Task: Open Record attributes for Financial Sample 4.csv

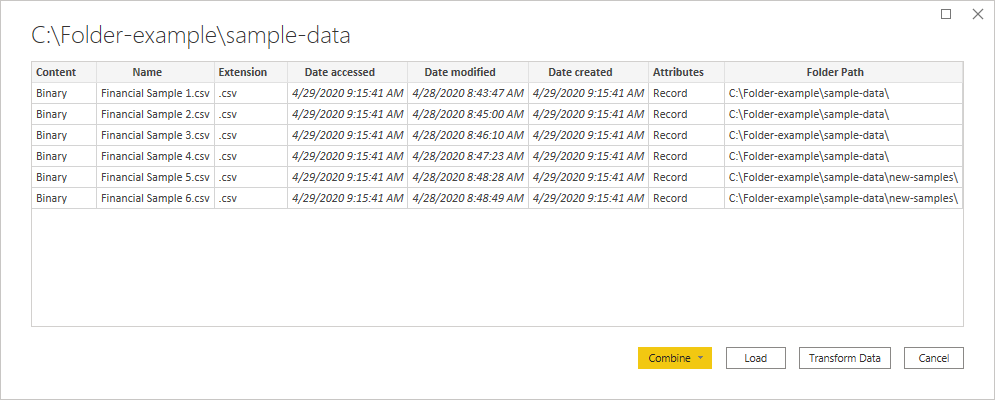Action: tap(670, 156)
